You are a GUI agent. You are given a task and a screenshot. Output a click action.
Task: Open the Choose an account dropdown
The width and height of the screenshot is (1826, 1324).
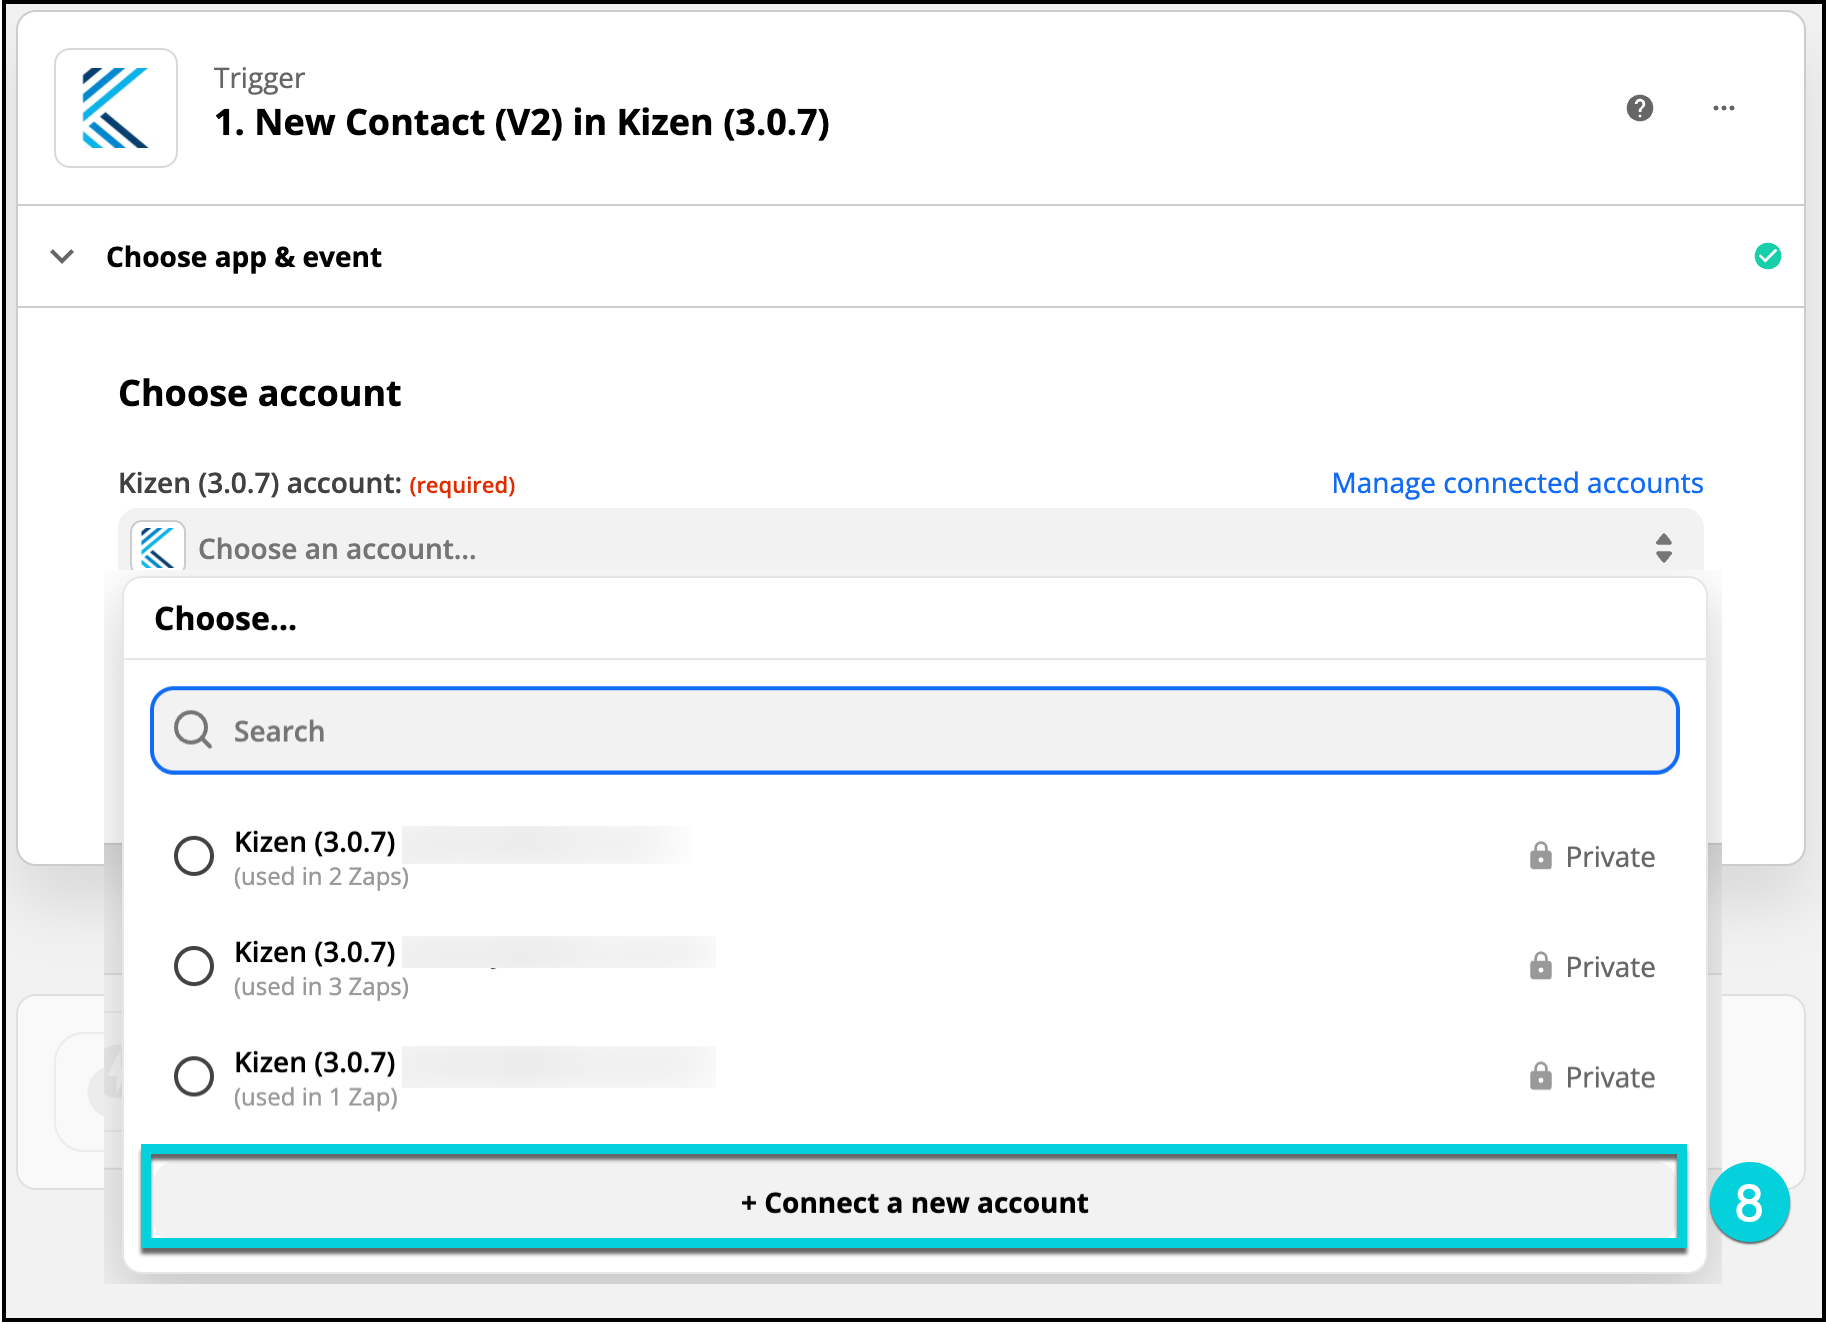900,547
